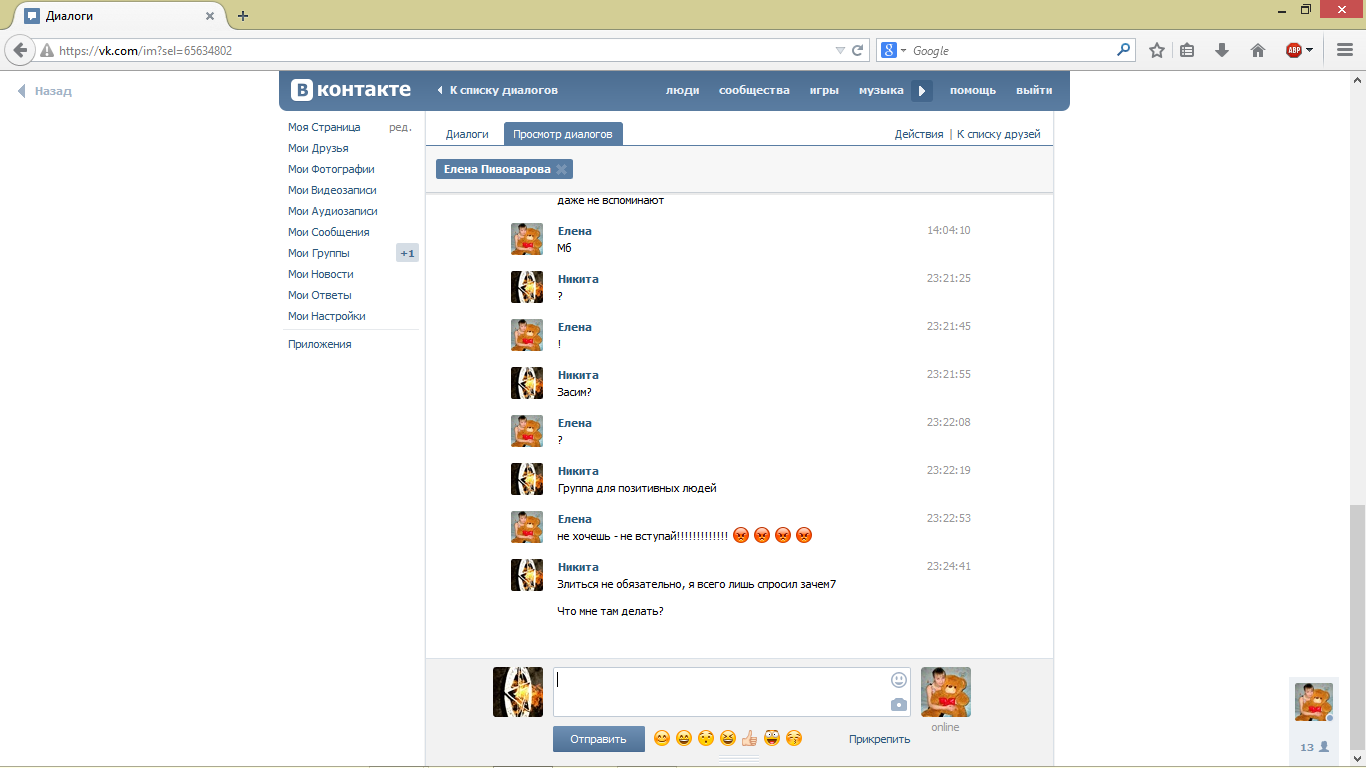Log out with the выйти link
The image size is (1366, 768).
[1034, 90]
